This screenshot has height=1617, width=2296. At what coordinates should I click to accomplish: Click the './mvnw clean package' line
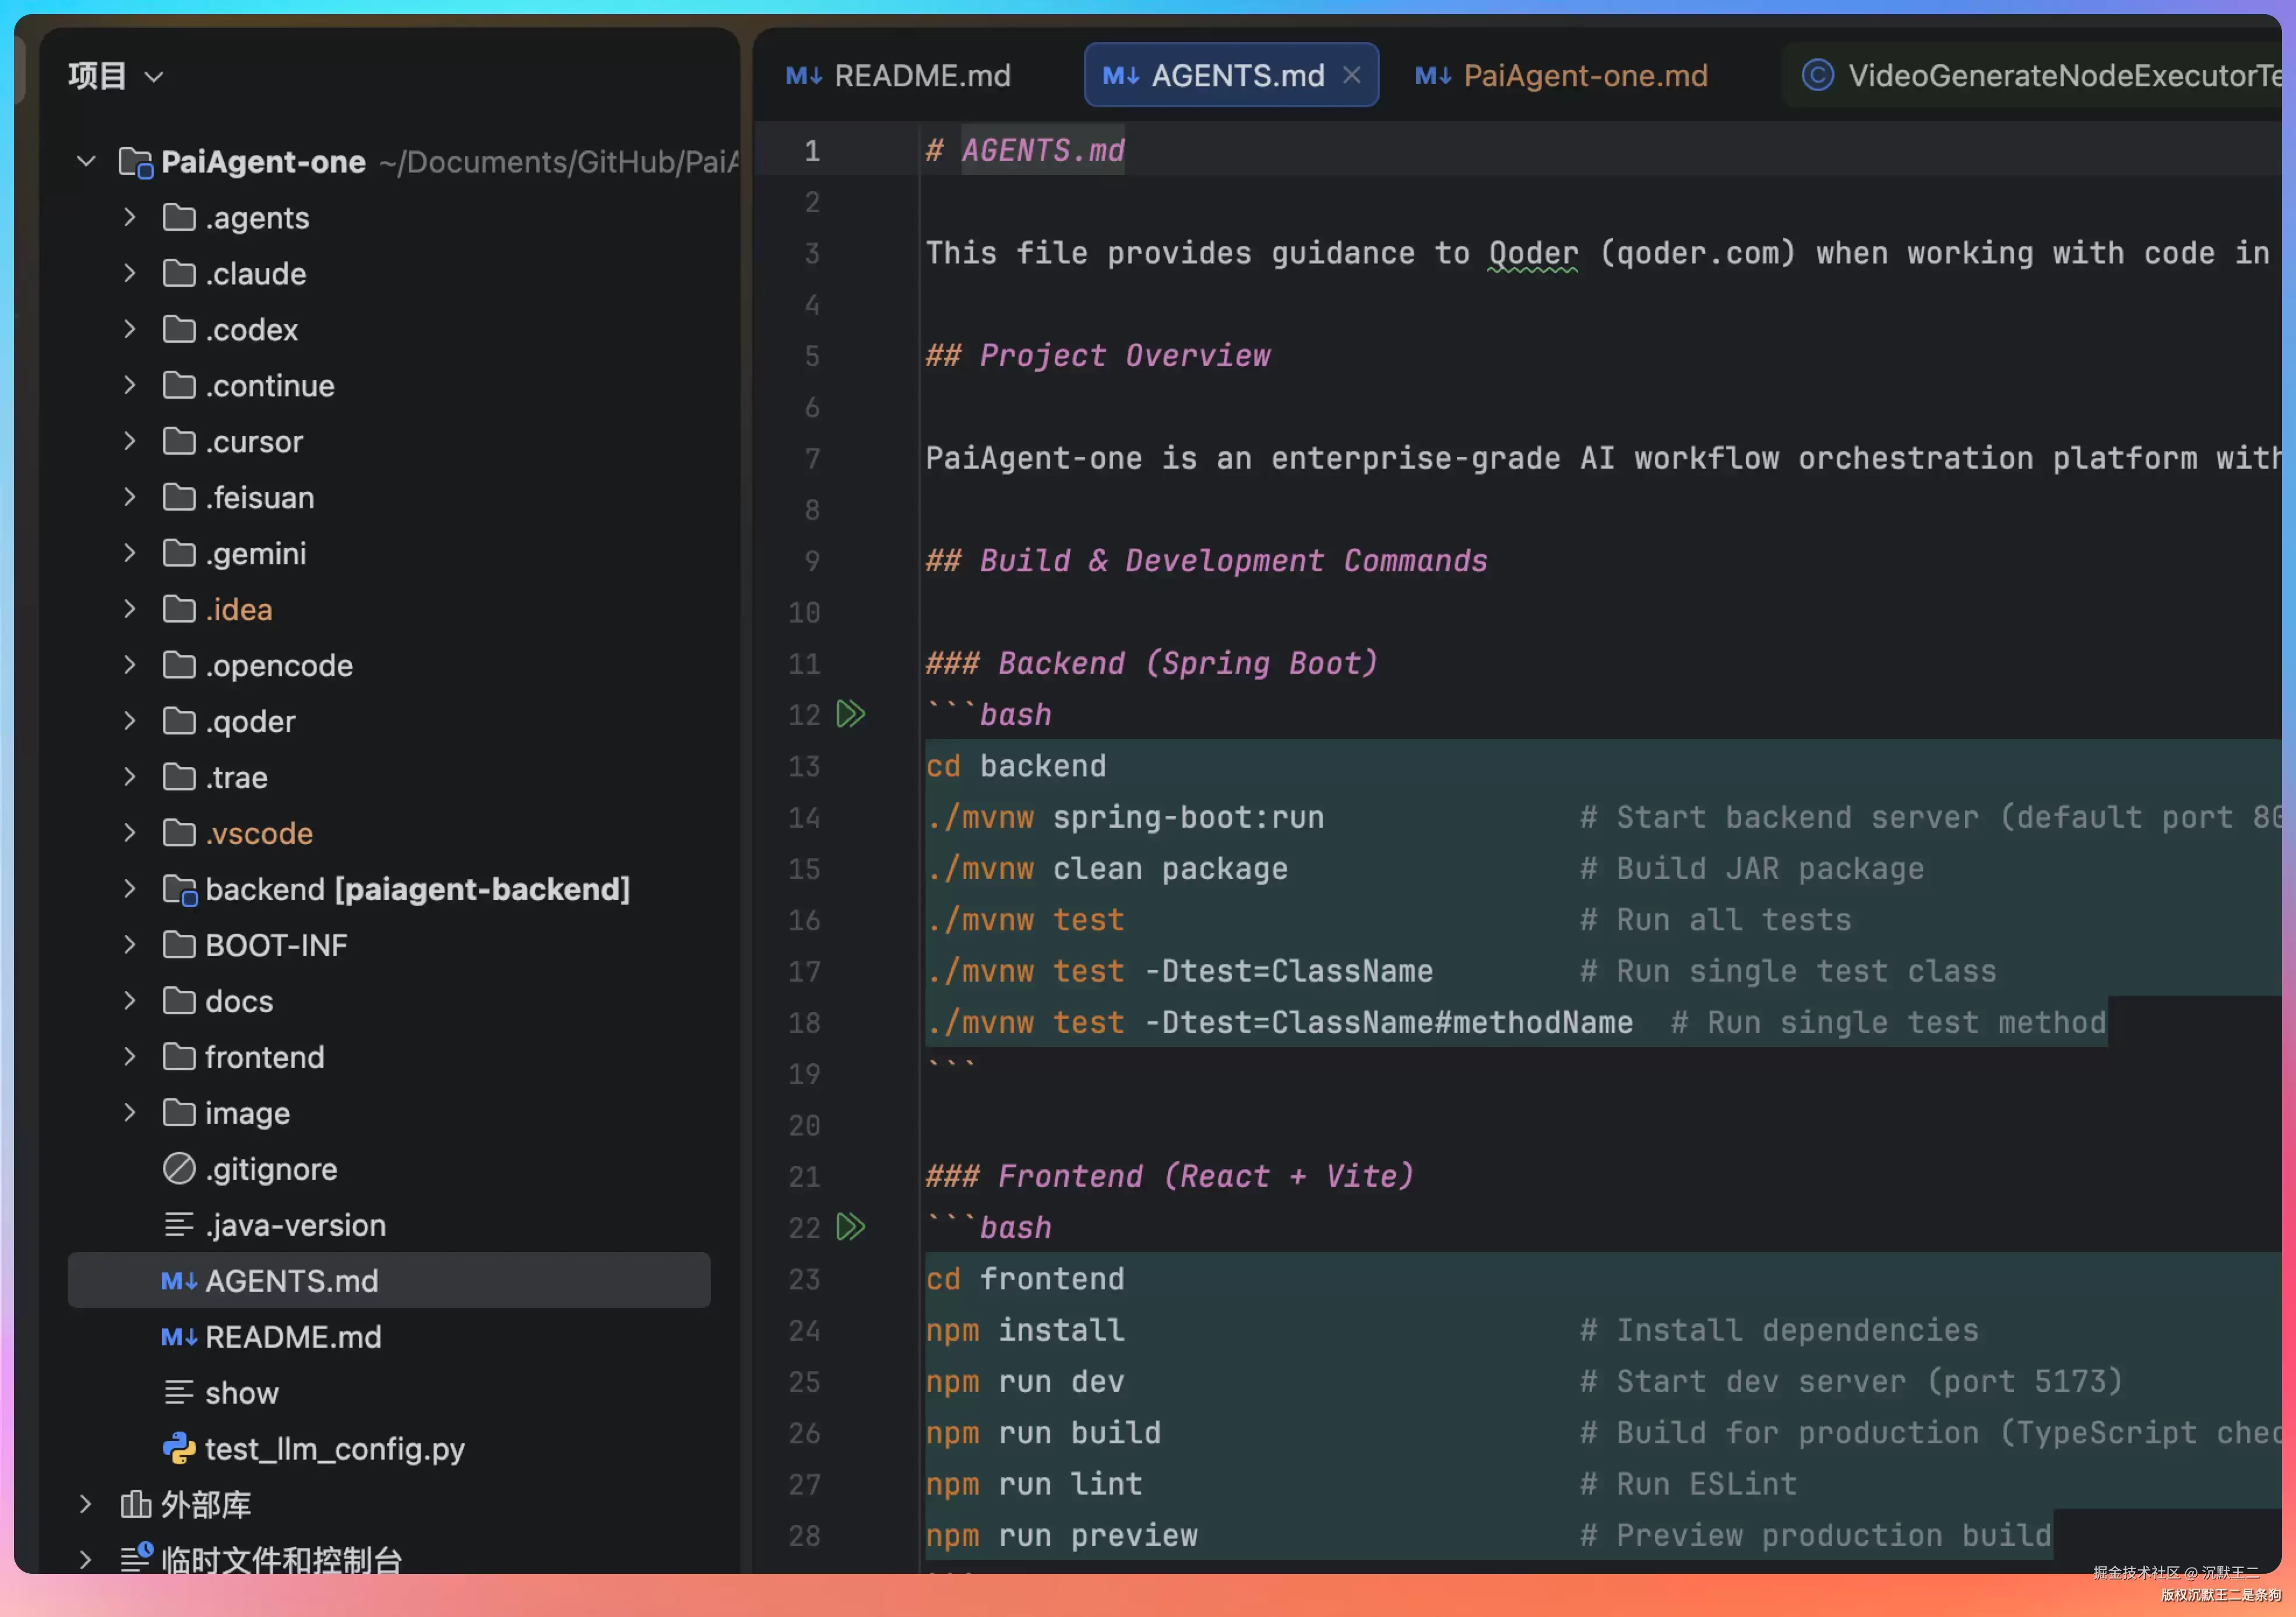tap(1106, 868)
